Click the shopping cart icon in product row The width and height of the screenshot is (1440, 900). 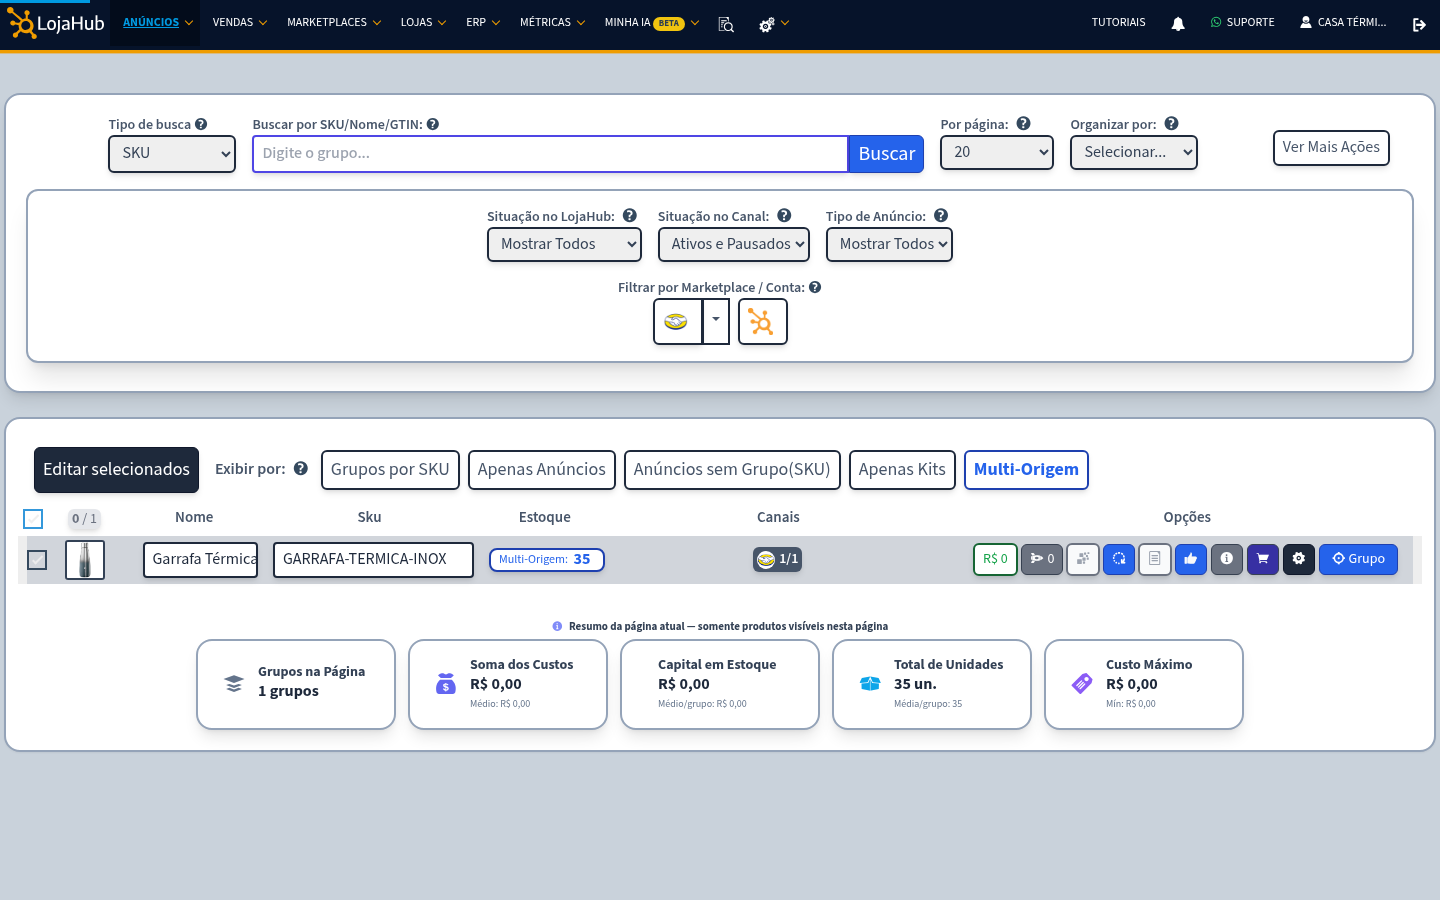[1263, 559]
